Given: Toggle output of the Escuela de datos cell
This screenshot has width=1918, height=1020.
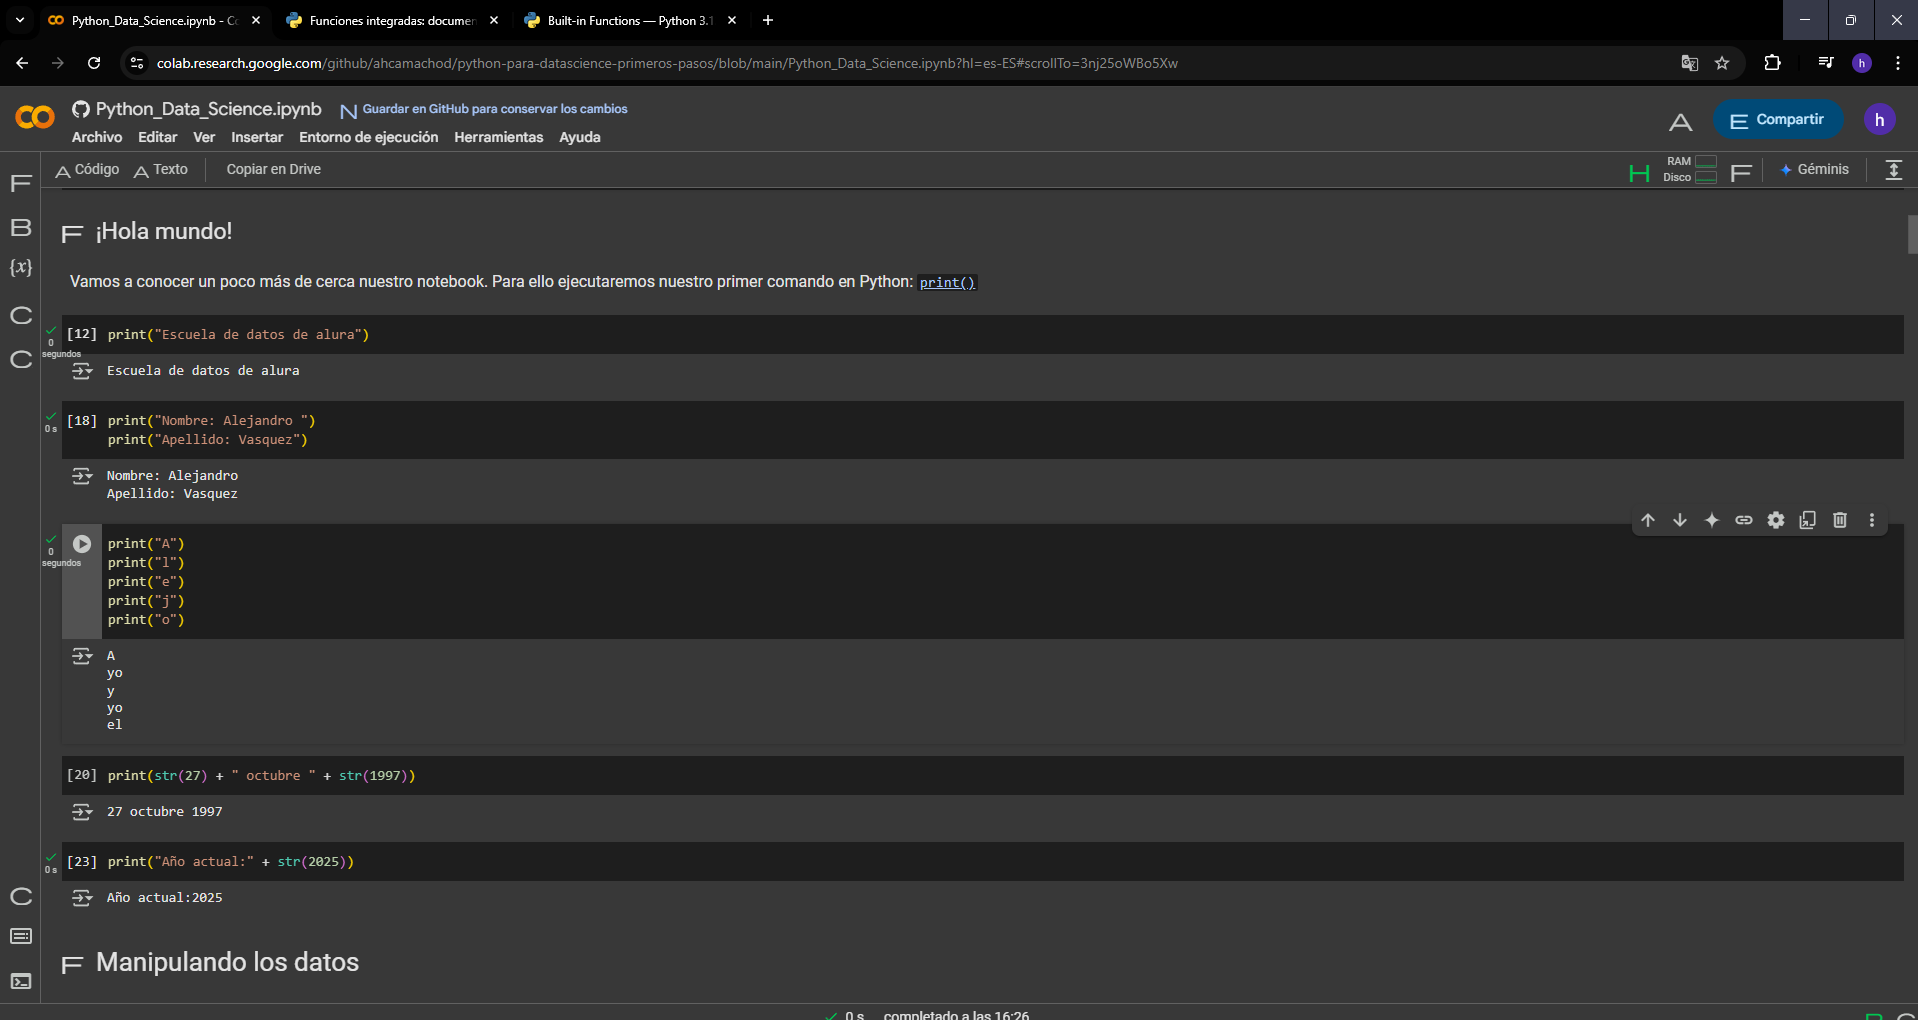Looking at the screenshot, I should [x=82, y=371].
